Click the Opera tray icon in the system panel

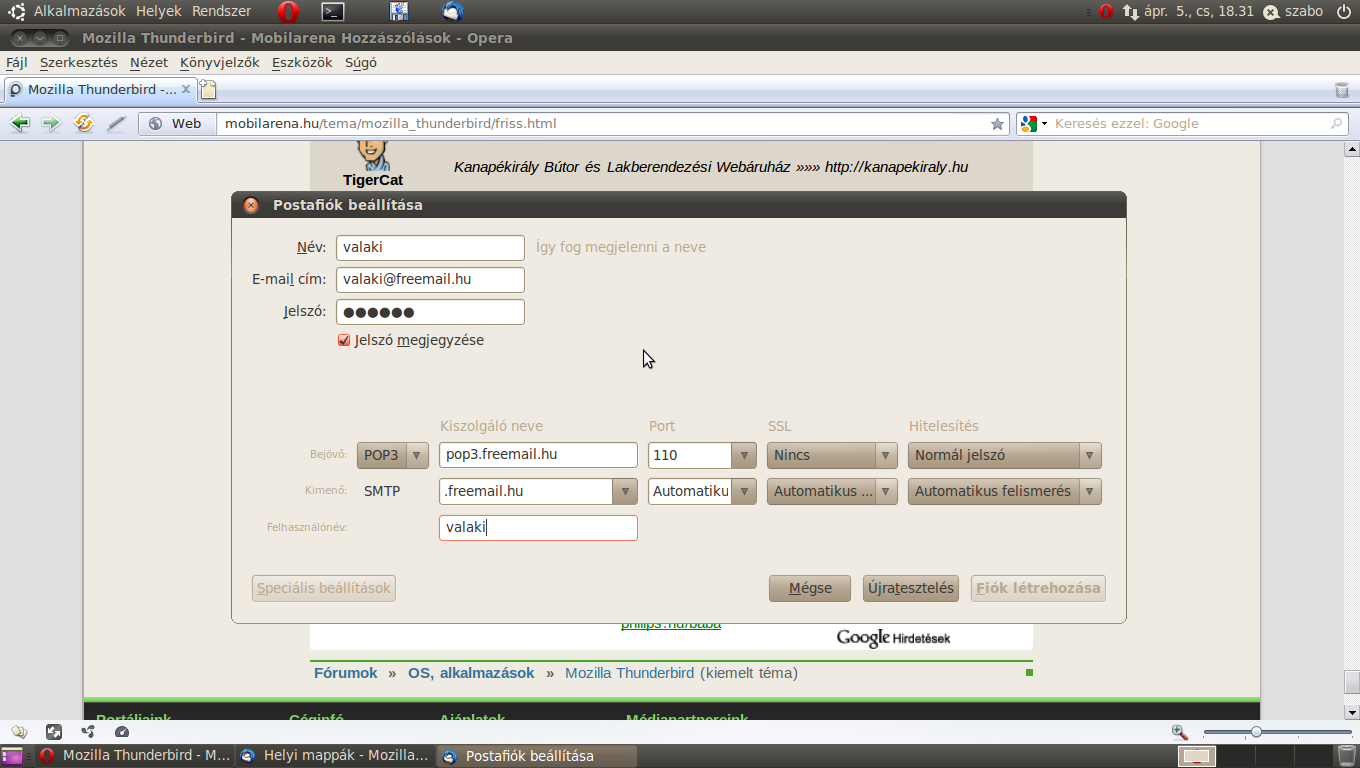point(1106,12)
